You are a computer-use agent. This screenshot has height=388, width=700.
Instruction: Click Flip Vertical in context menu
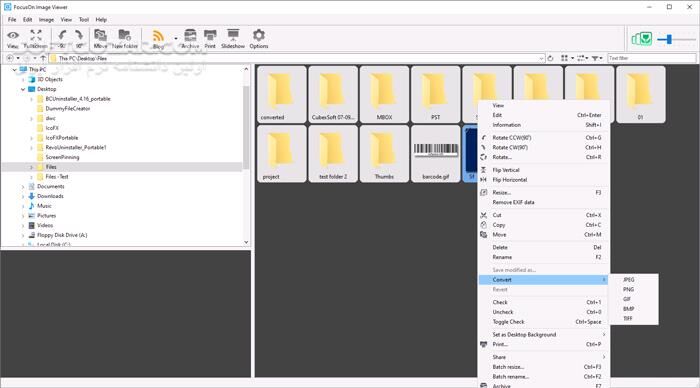pos(544,170)
